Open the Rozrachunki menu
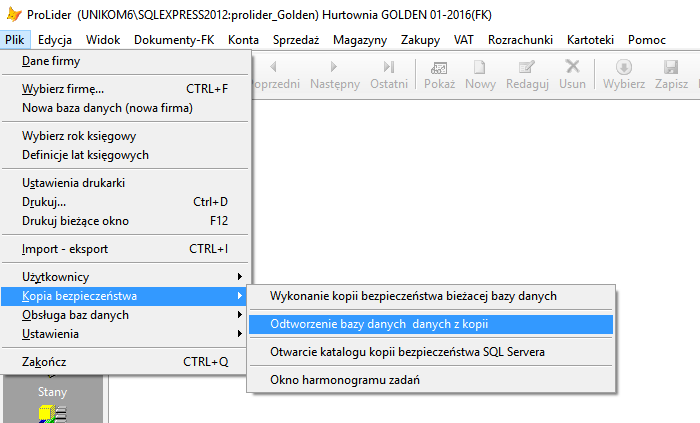 coord(521,40)
